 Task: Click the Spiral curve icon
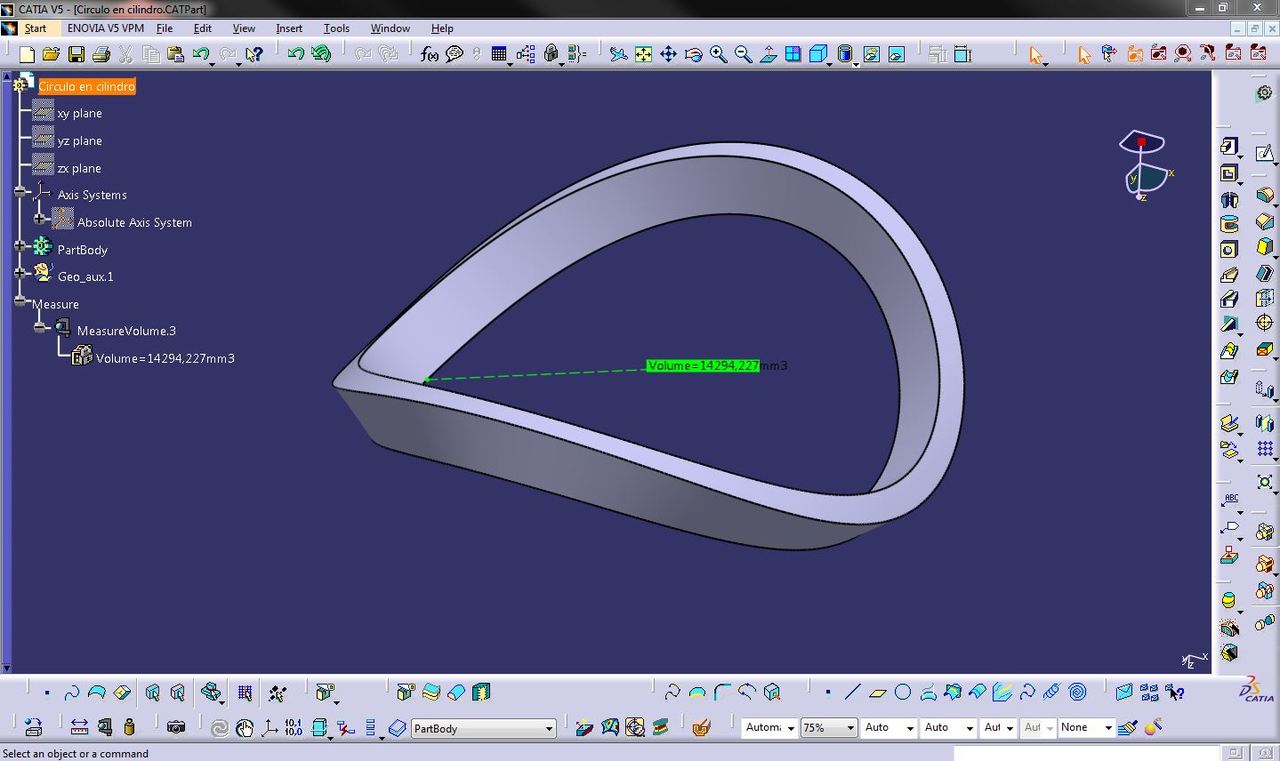1077,691
